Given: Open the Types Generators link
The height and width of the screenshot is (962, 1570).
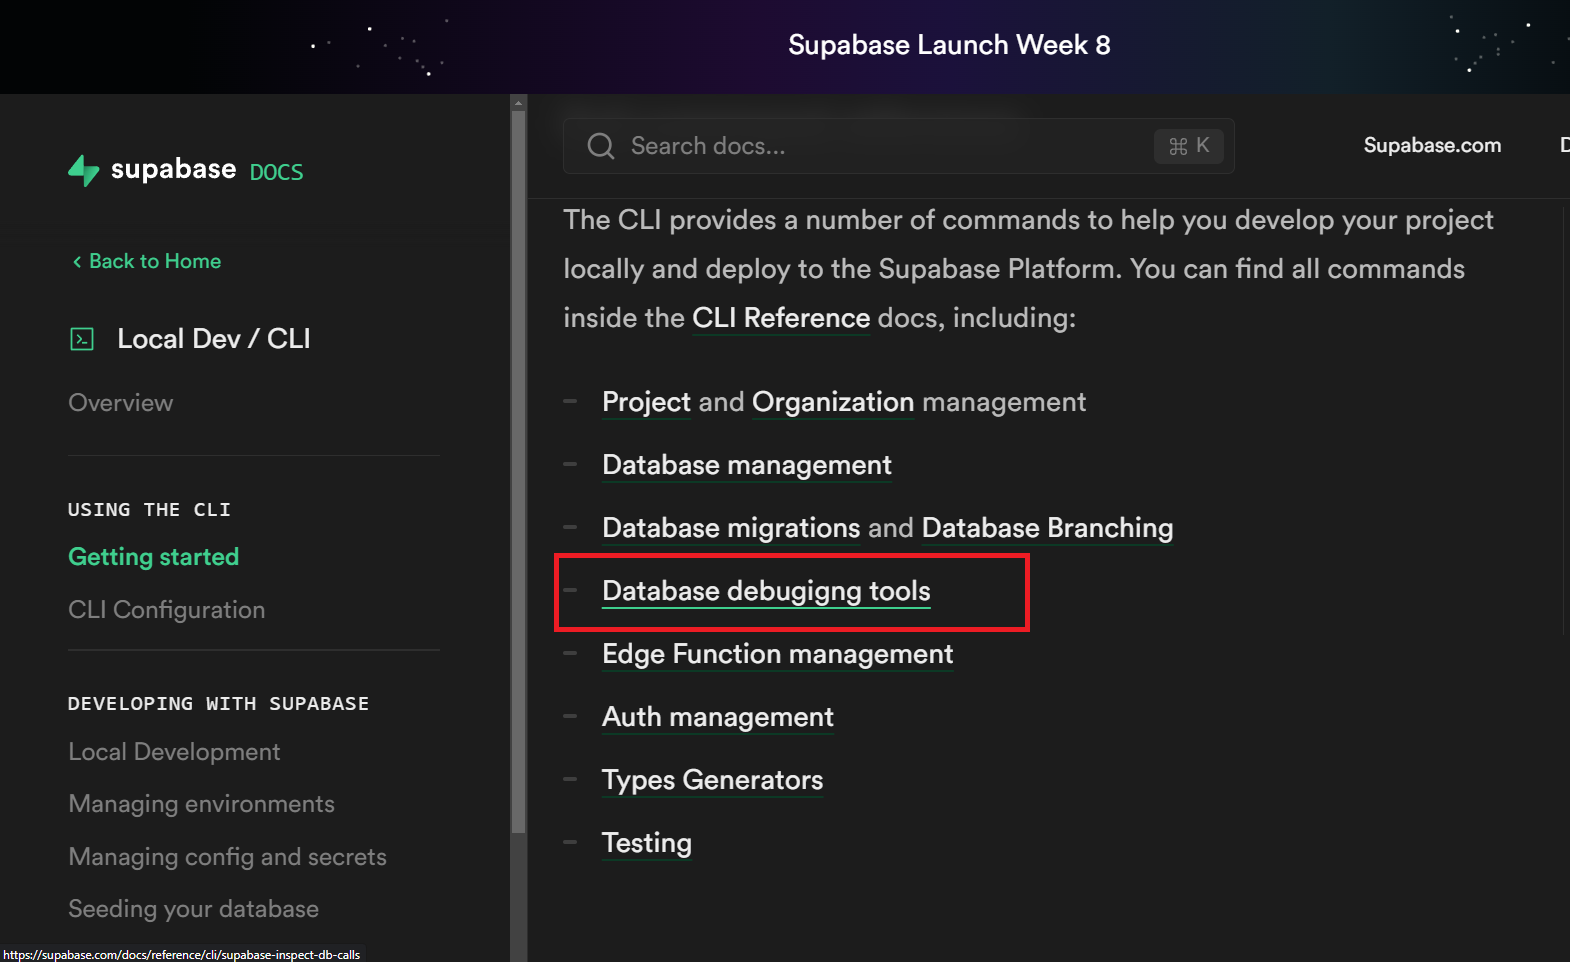Looking at the screenshot, I should [x=712, y=779].
